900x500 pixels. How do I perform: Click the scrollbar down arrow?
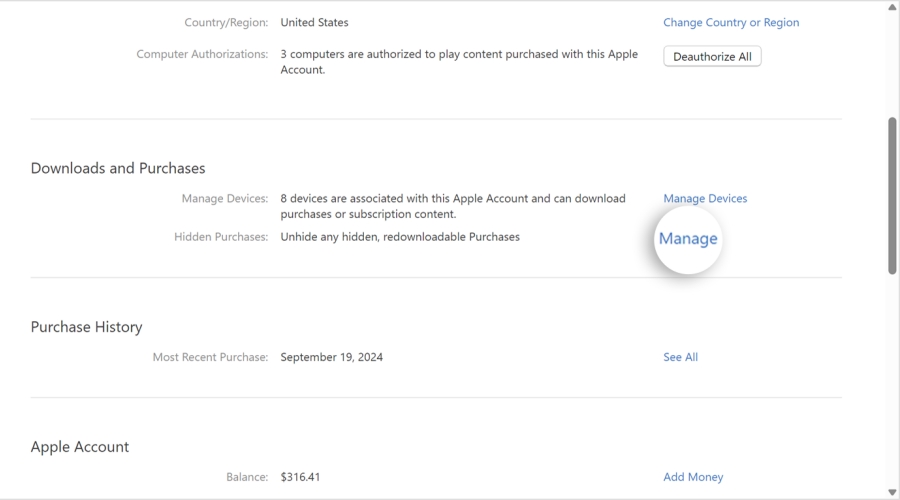(892, 493)
